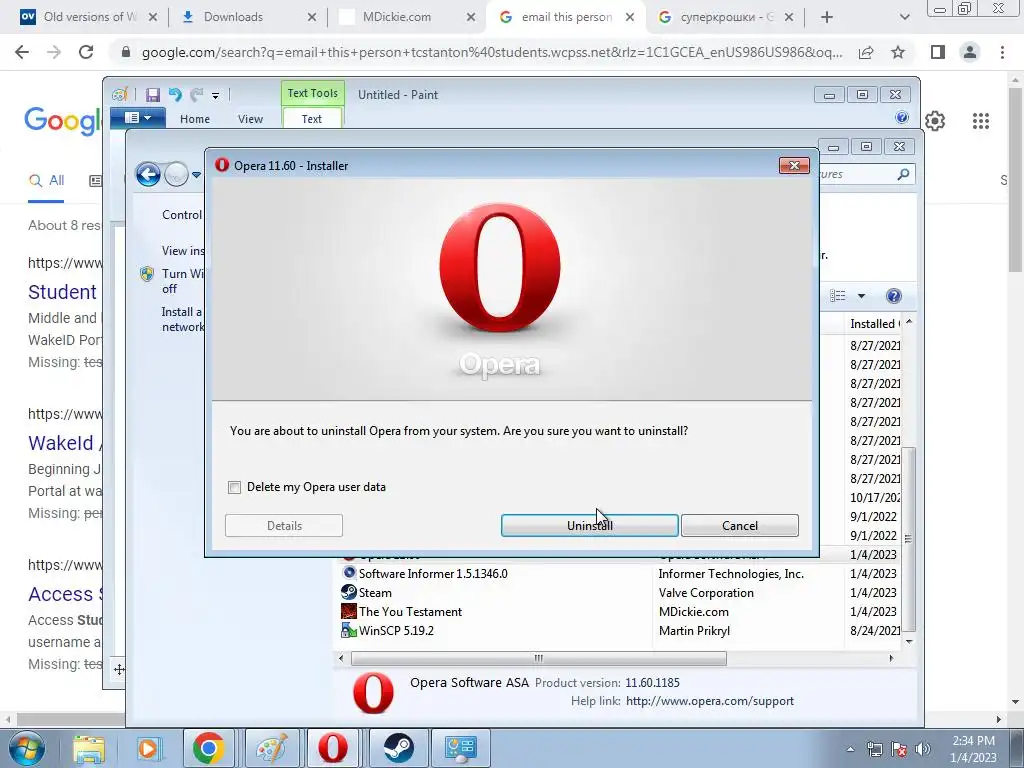Click the share page icon in address bar
The image size is (1024, 768).
pos(866,52)
